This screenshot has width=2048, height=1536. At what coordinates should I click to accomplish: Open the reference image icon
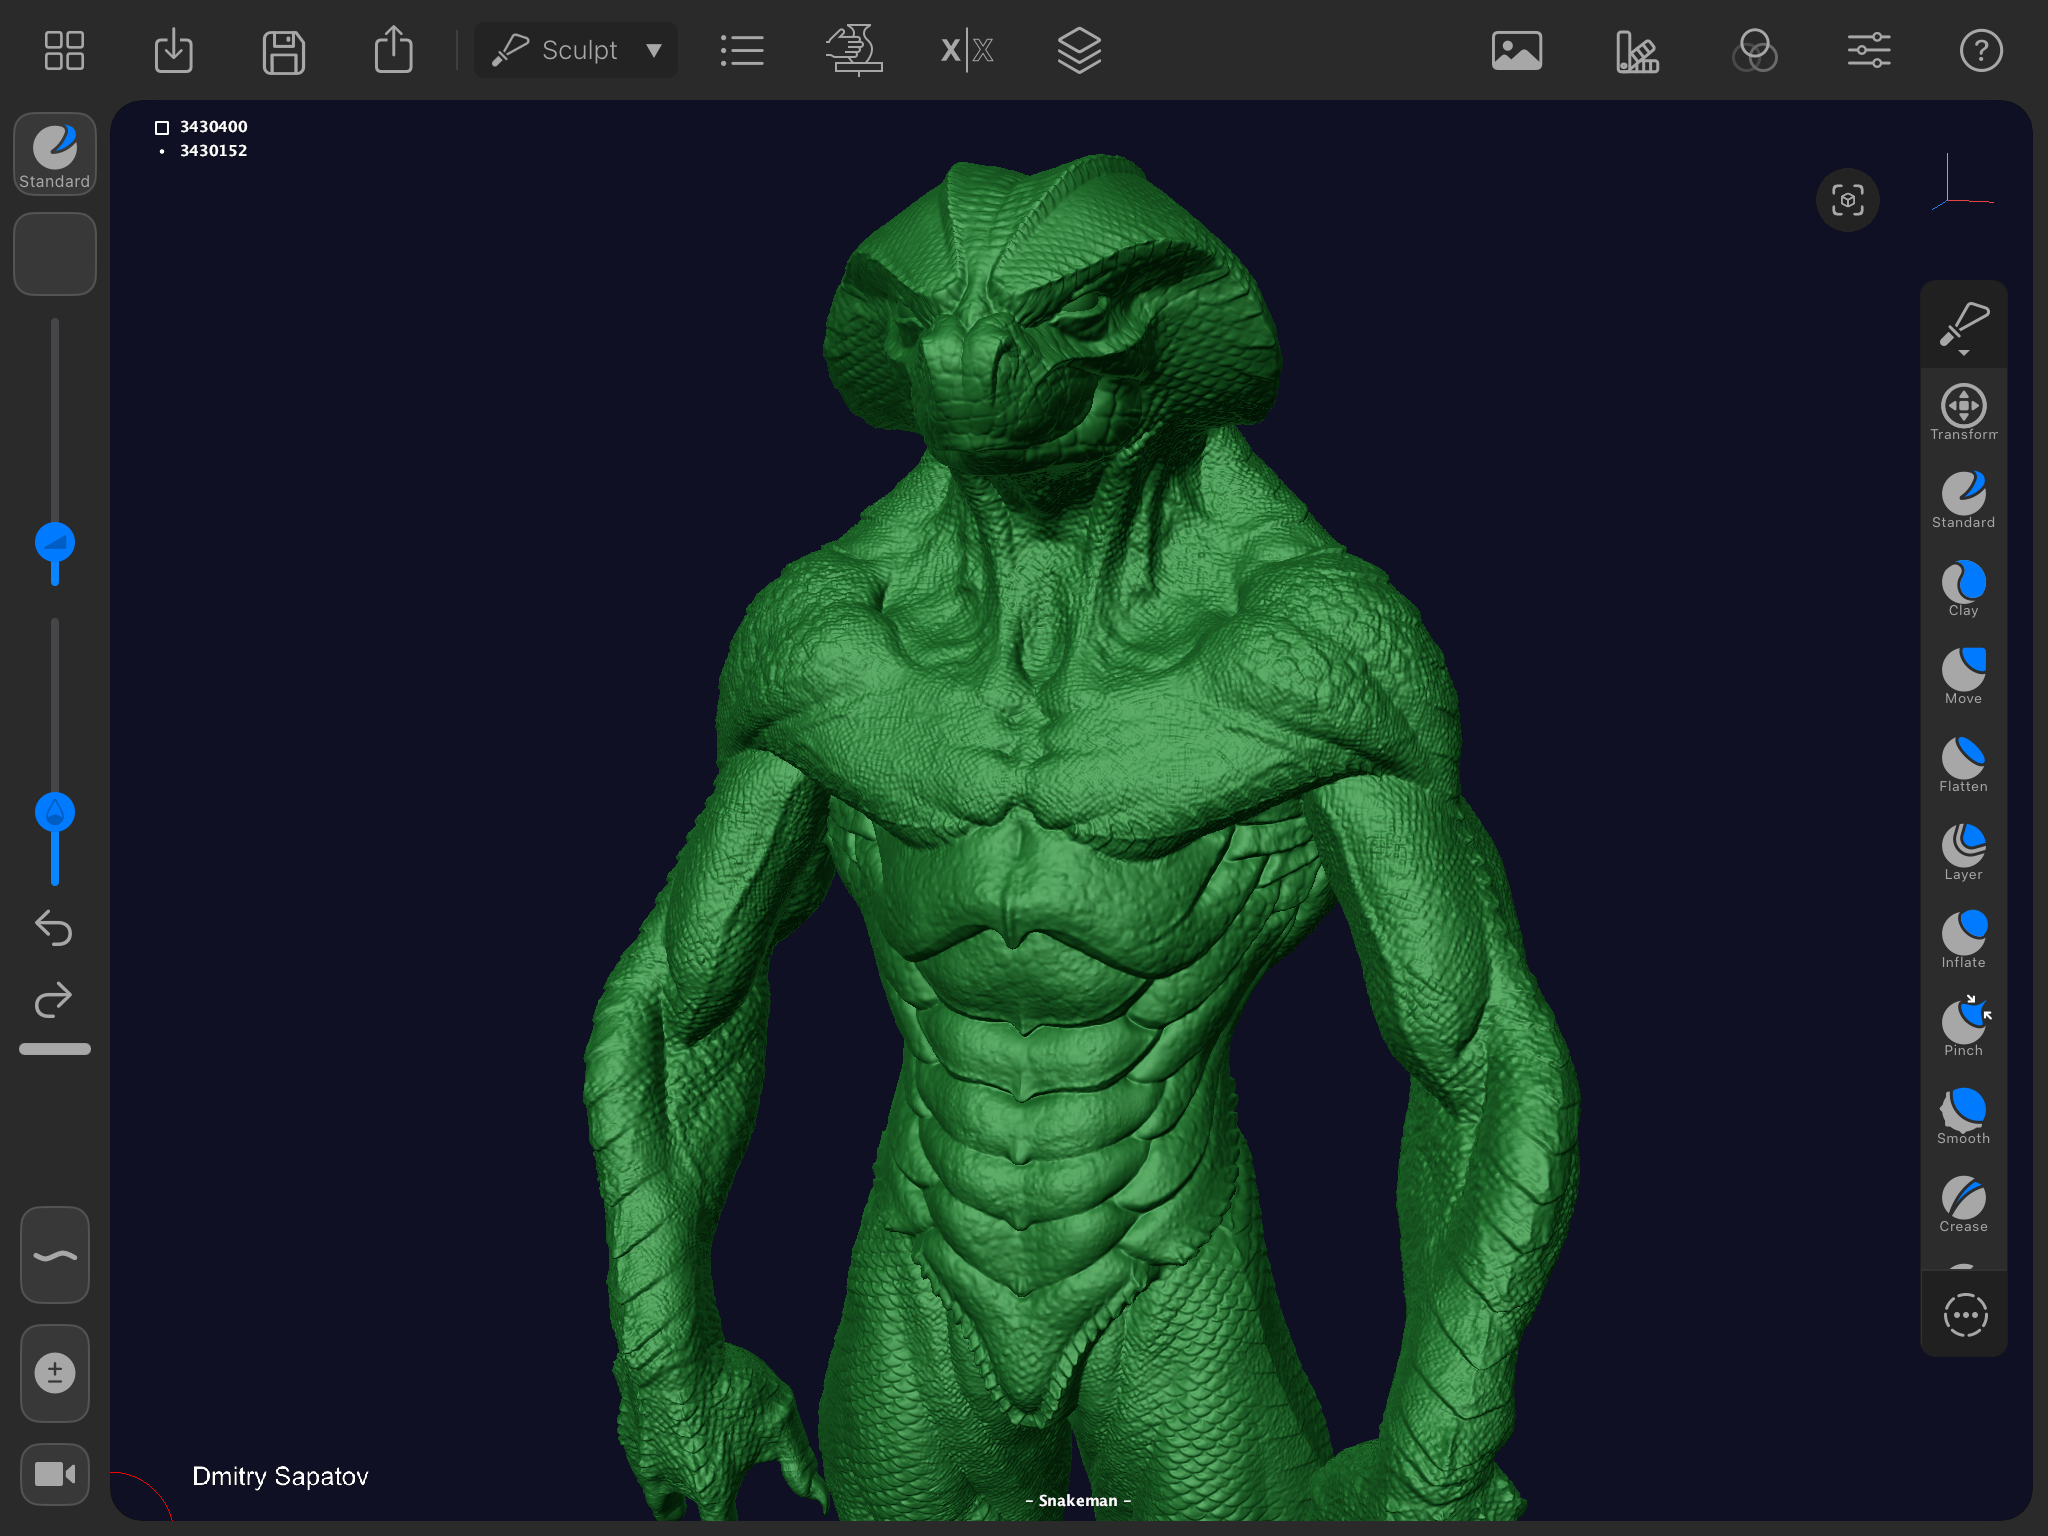(x=1517, y=50)
